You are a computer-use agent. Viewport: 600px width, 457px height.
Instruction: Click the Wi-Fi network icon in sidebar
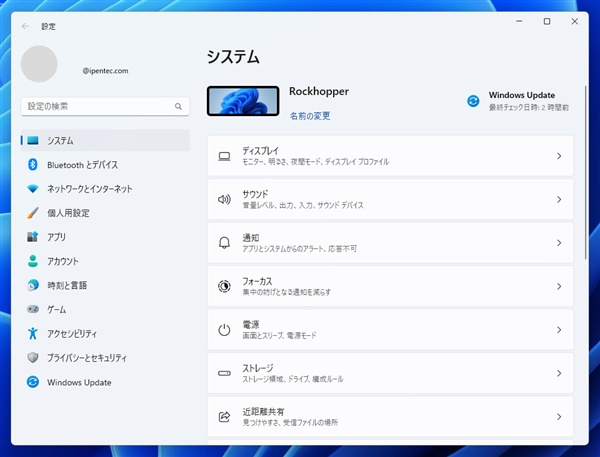click(33, 189)
